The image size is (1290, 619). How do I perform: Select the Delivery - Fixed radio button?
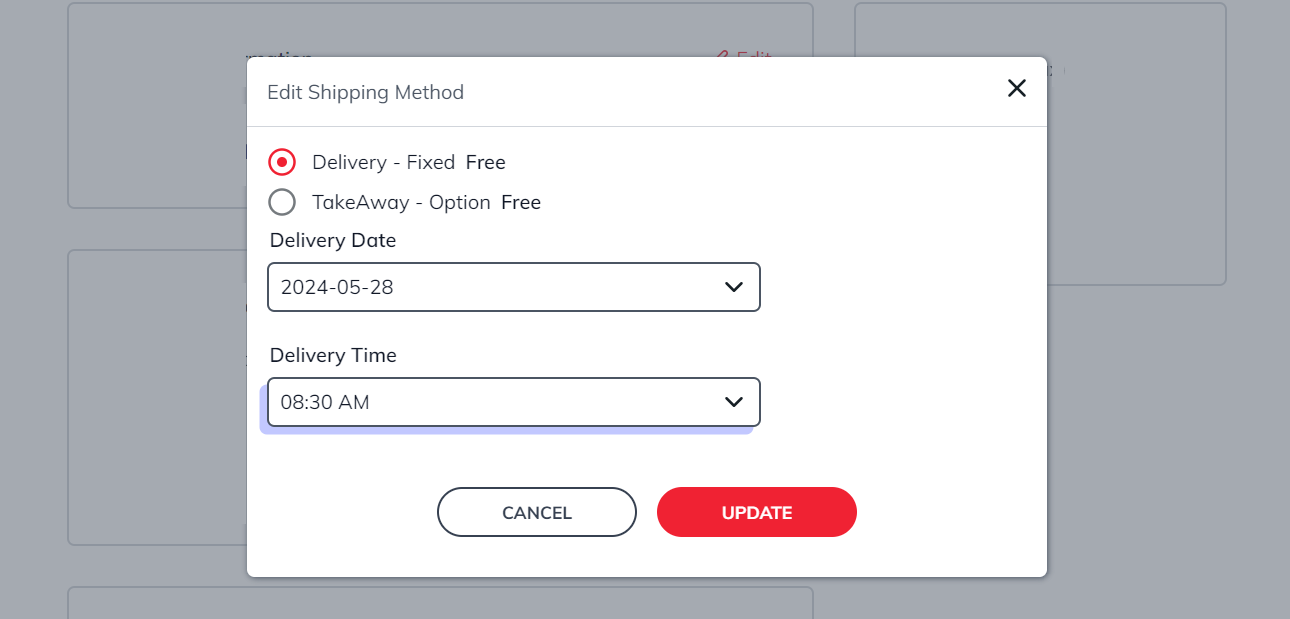(x=282, y=162)
